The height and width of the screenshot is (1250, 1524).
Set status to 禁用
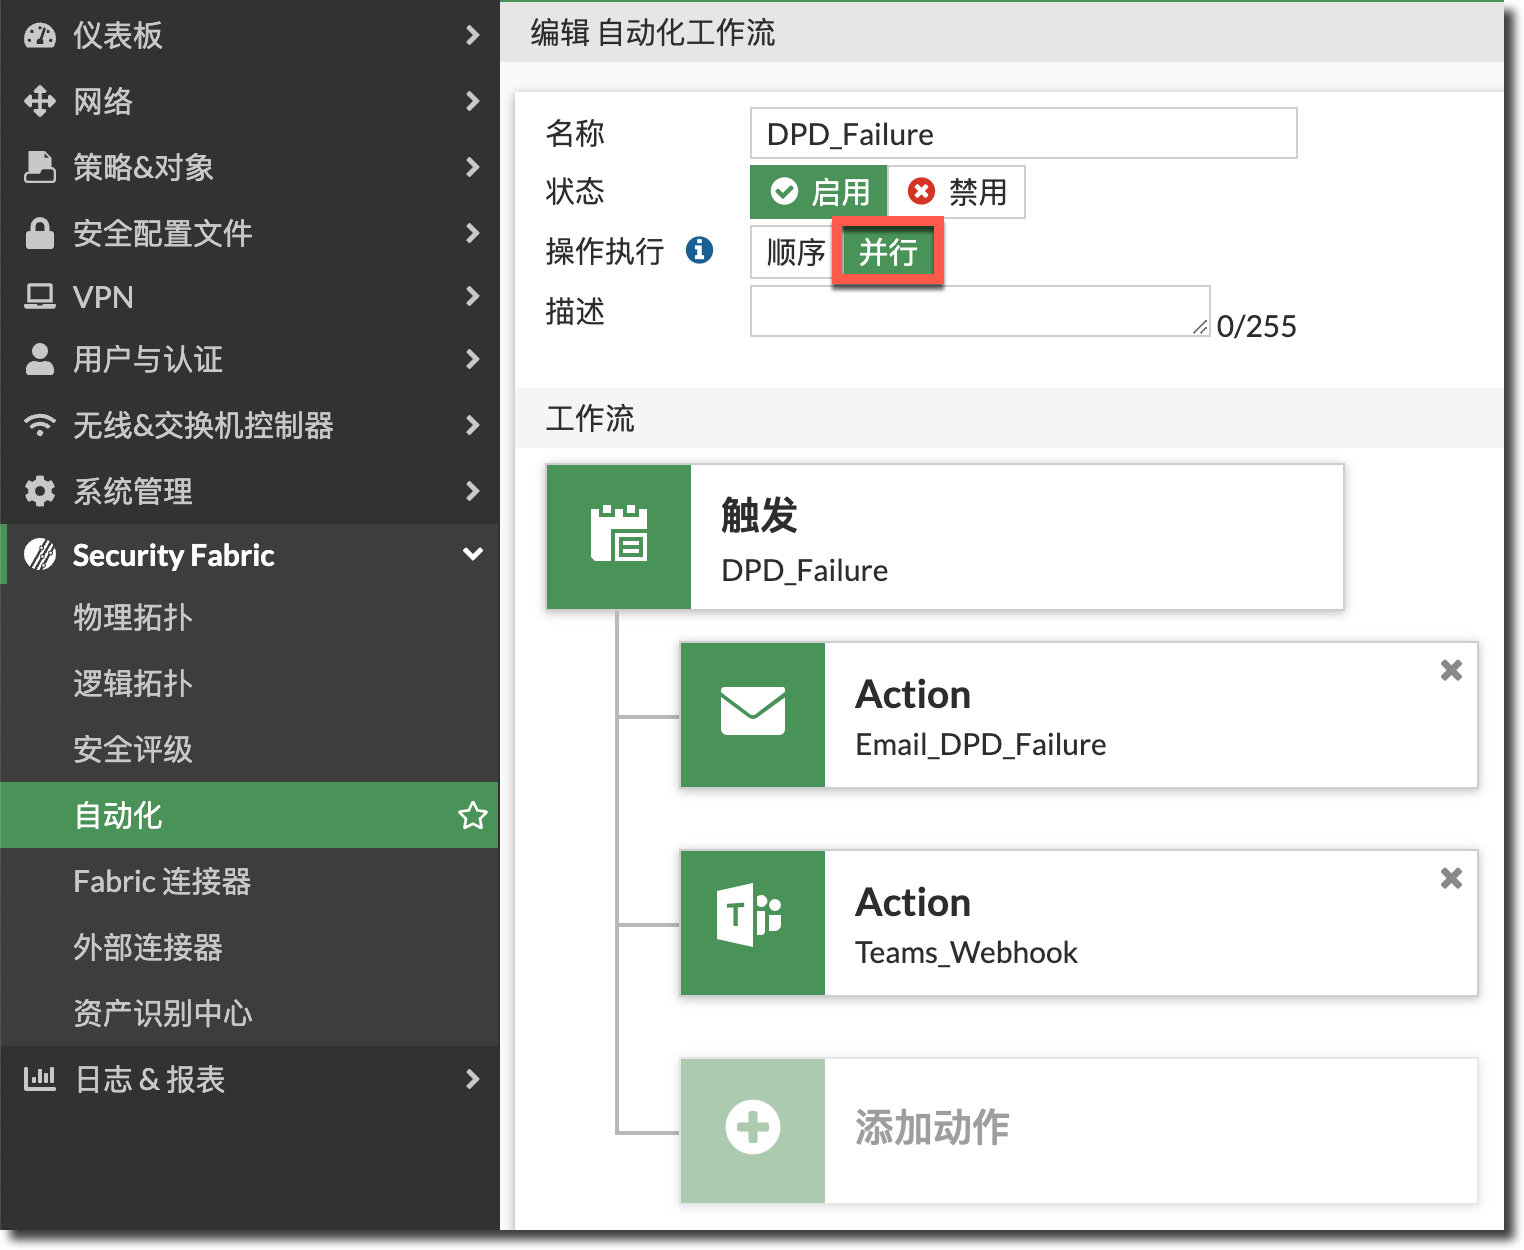956,192
